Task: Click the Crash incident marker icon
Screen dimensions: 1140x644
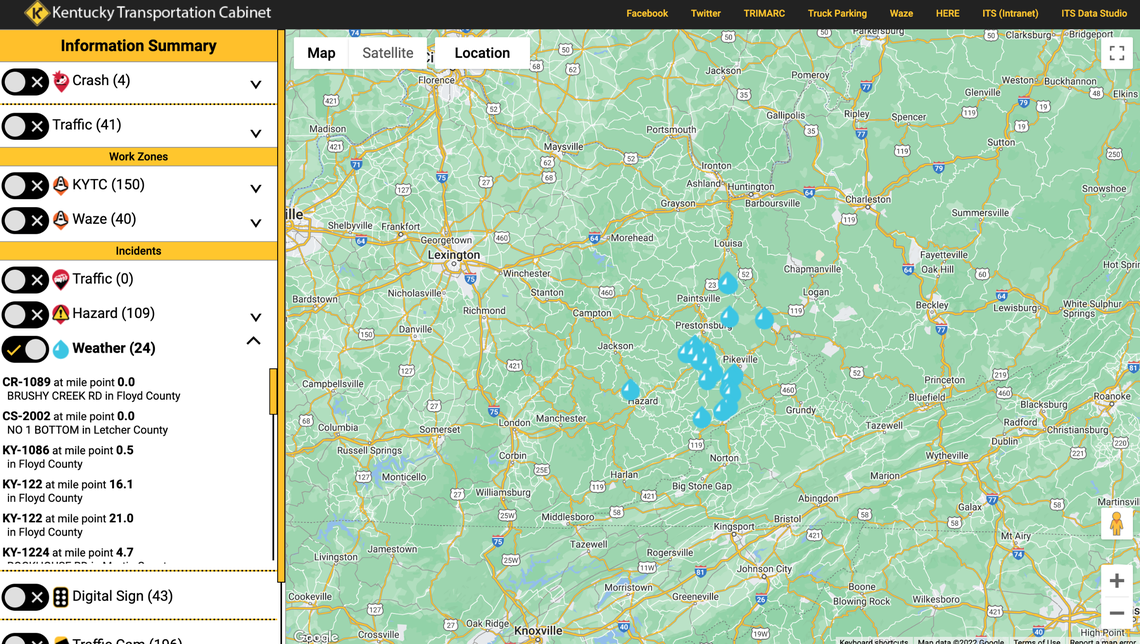Action: click(x=60, y=81)
